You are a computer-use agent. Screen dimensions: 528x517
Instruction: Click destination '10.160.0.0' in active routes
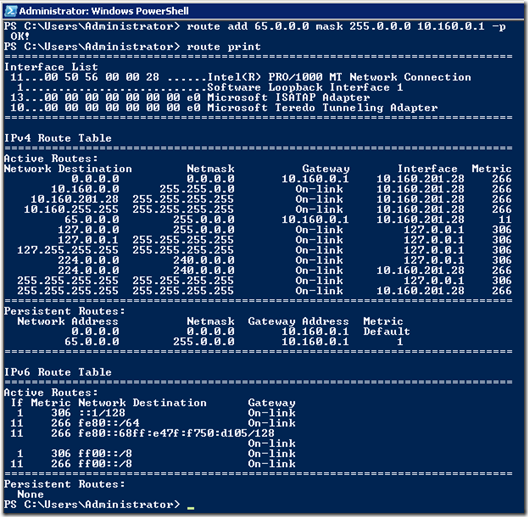(85, 189)
